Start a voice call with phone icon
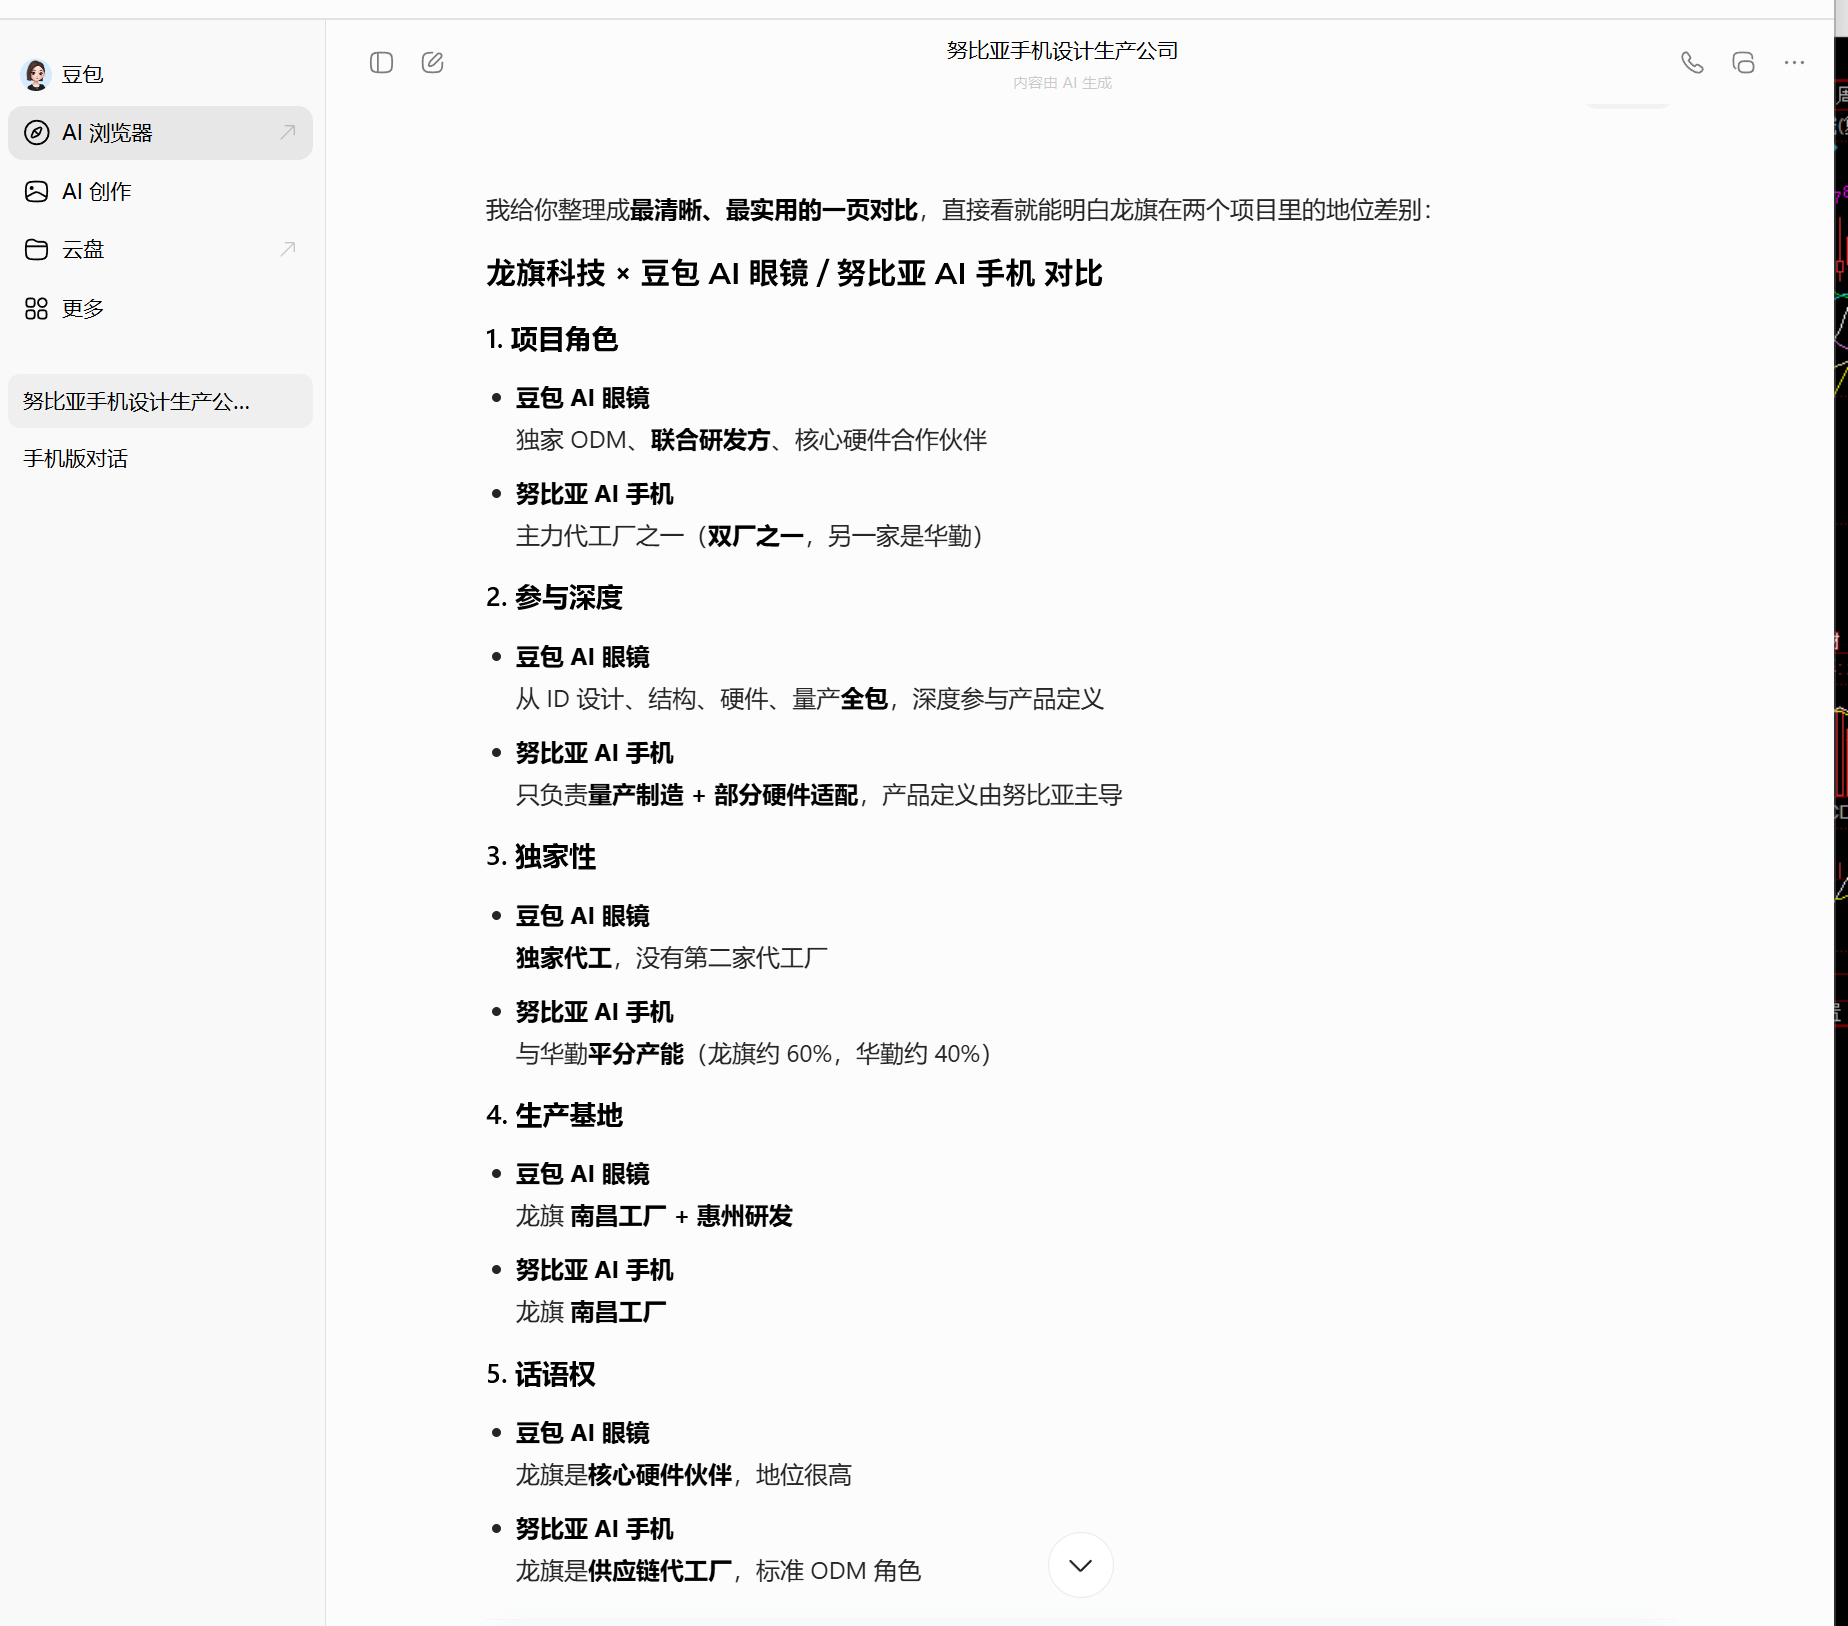The width and height of the screenshot is (1848, 1626). (1692, 63)
